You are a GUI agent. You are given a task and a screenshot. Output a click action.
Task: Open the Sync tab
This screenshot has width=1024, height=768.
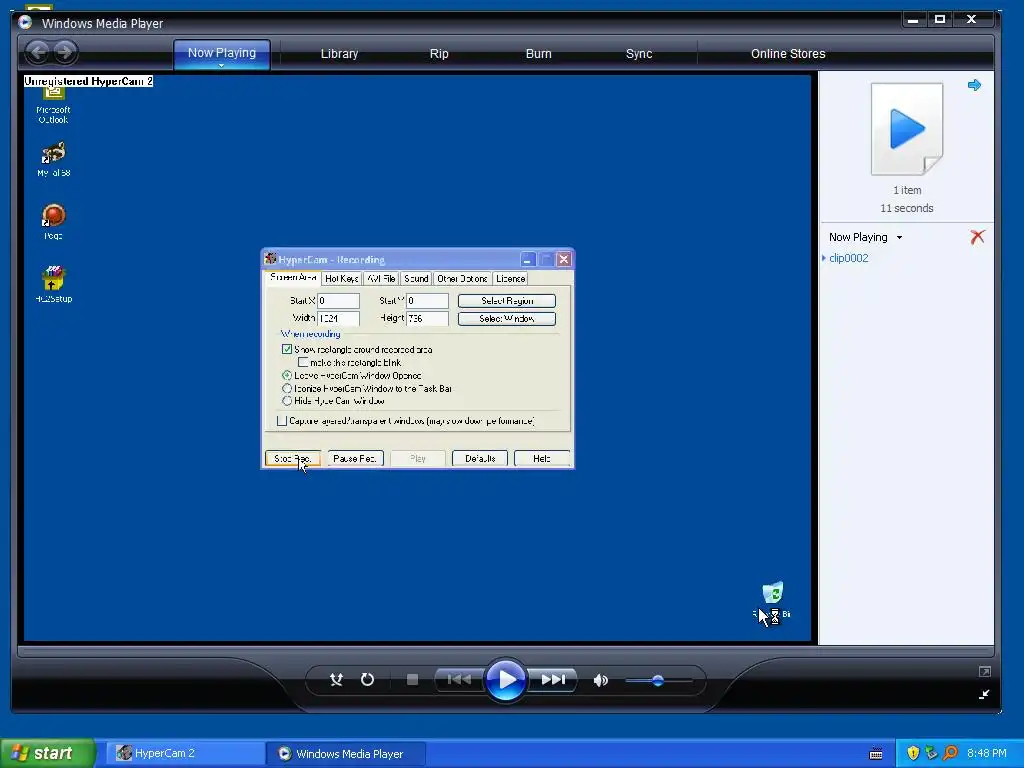(639, 54)
